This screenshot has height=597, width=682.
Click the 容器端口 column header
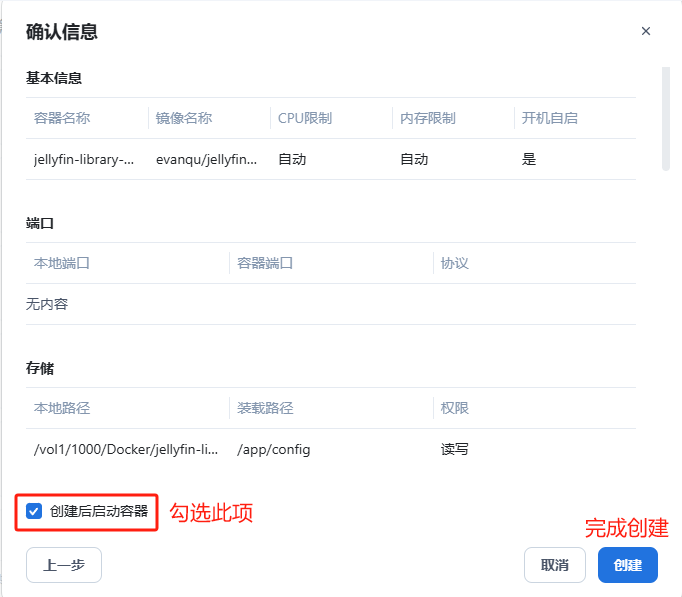click(265, 263)
